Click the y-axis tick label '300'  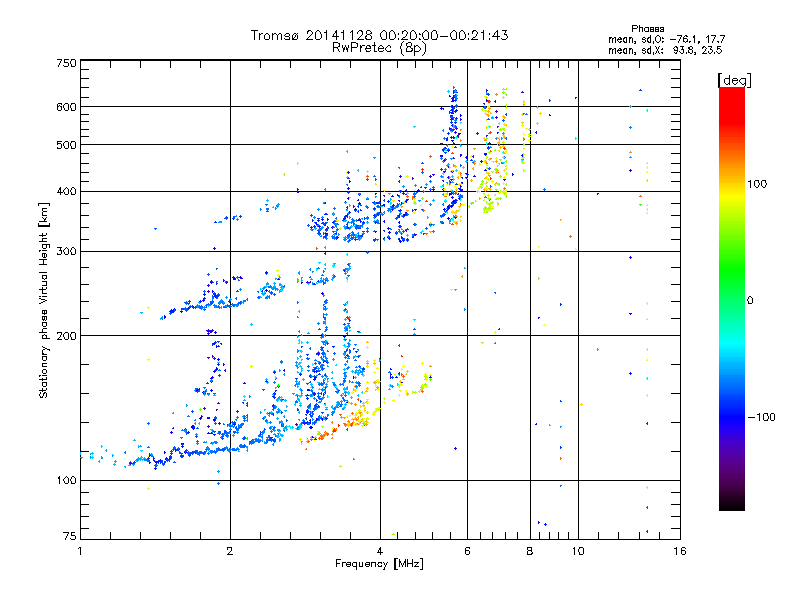point(66,252)
